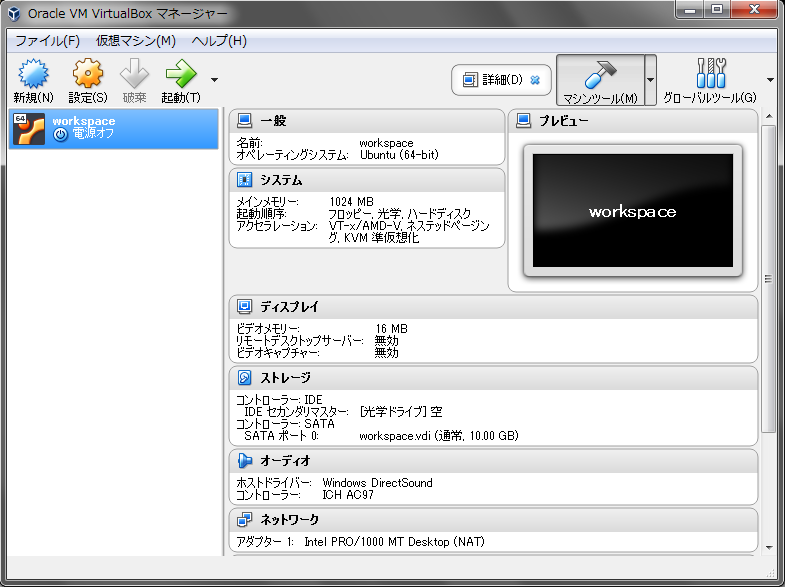Click the ストレージ section title

click(285, 378)
